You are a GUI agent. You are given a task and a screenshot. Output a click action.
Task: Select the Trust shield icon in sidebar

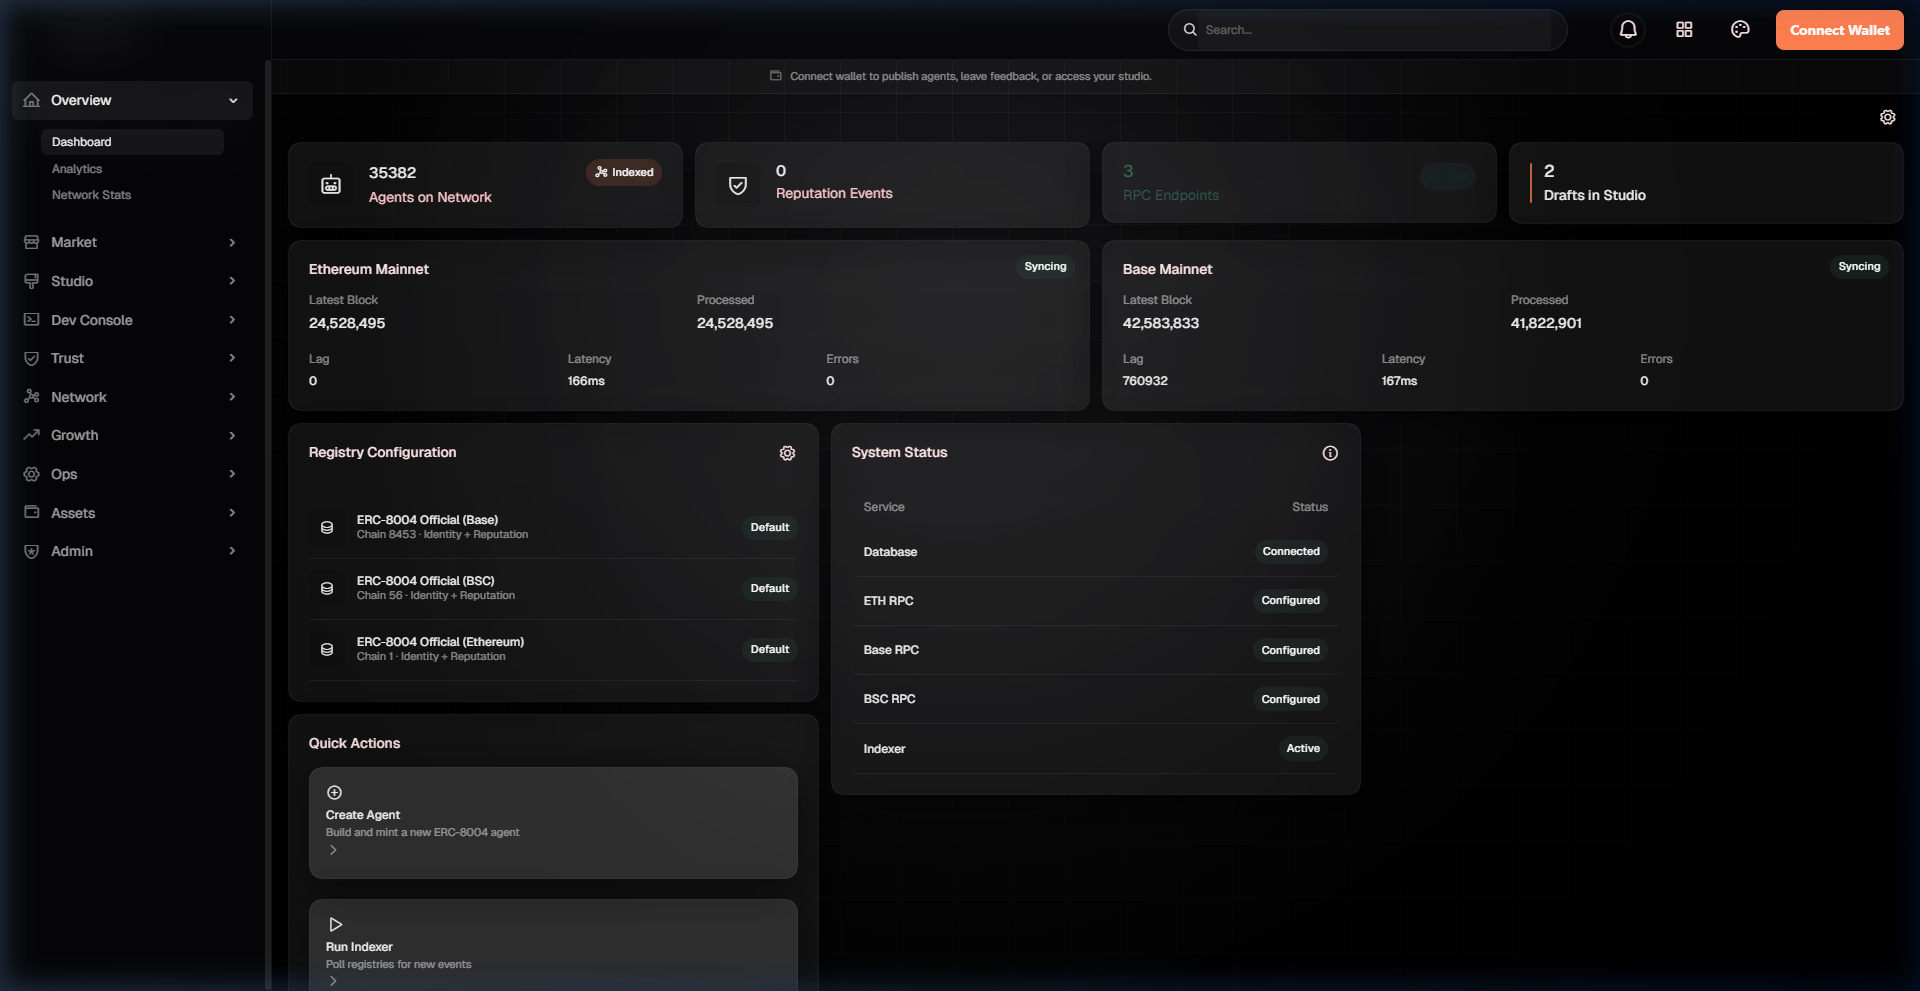(x=31, y=358)
